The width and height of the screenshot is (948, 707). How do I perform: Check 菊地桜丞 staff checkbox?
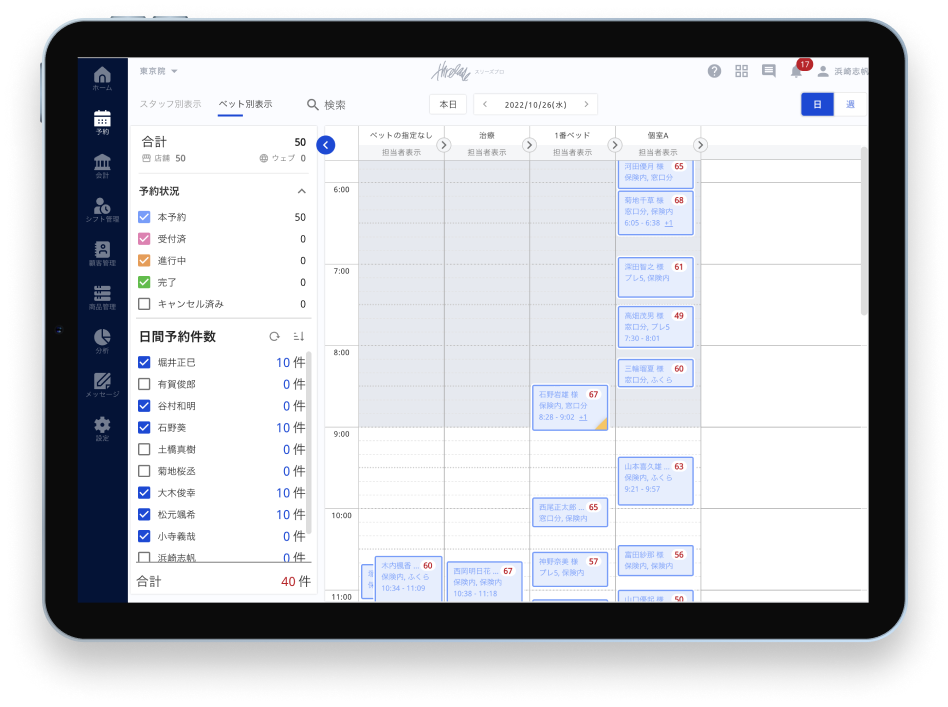click(144, 471)
